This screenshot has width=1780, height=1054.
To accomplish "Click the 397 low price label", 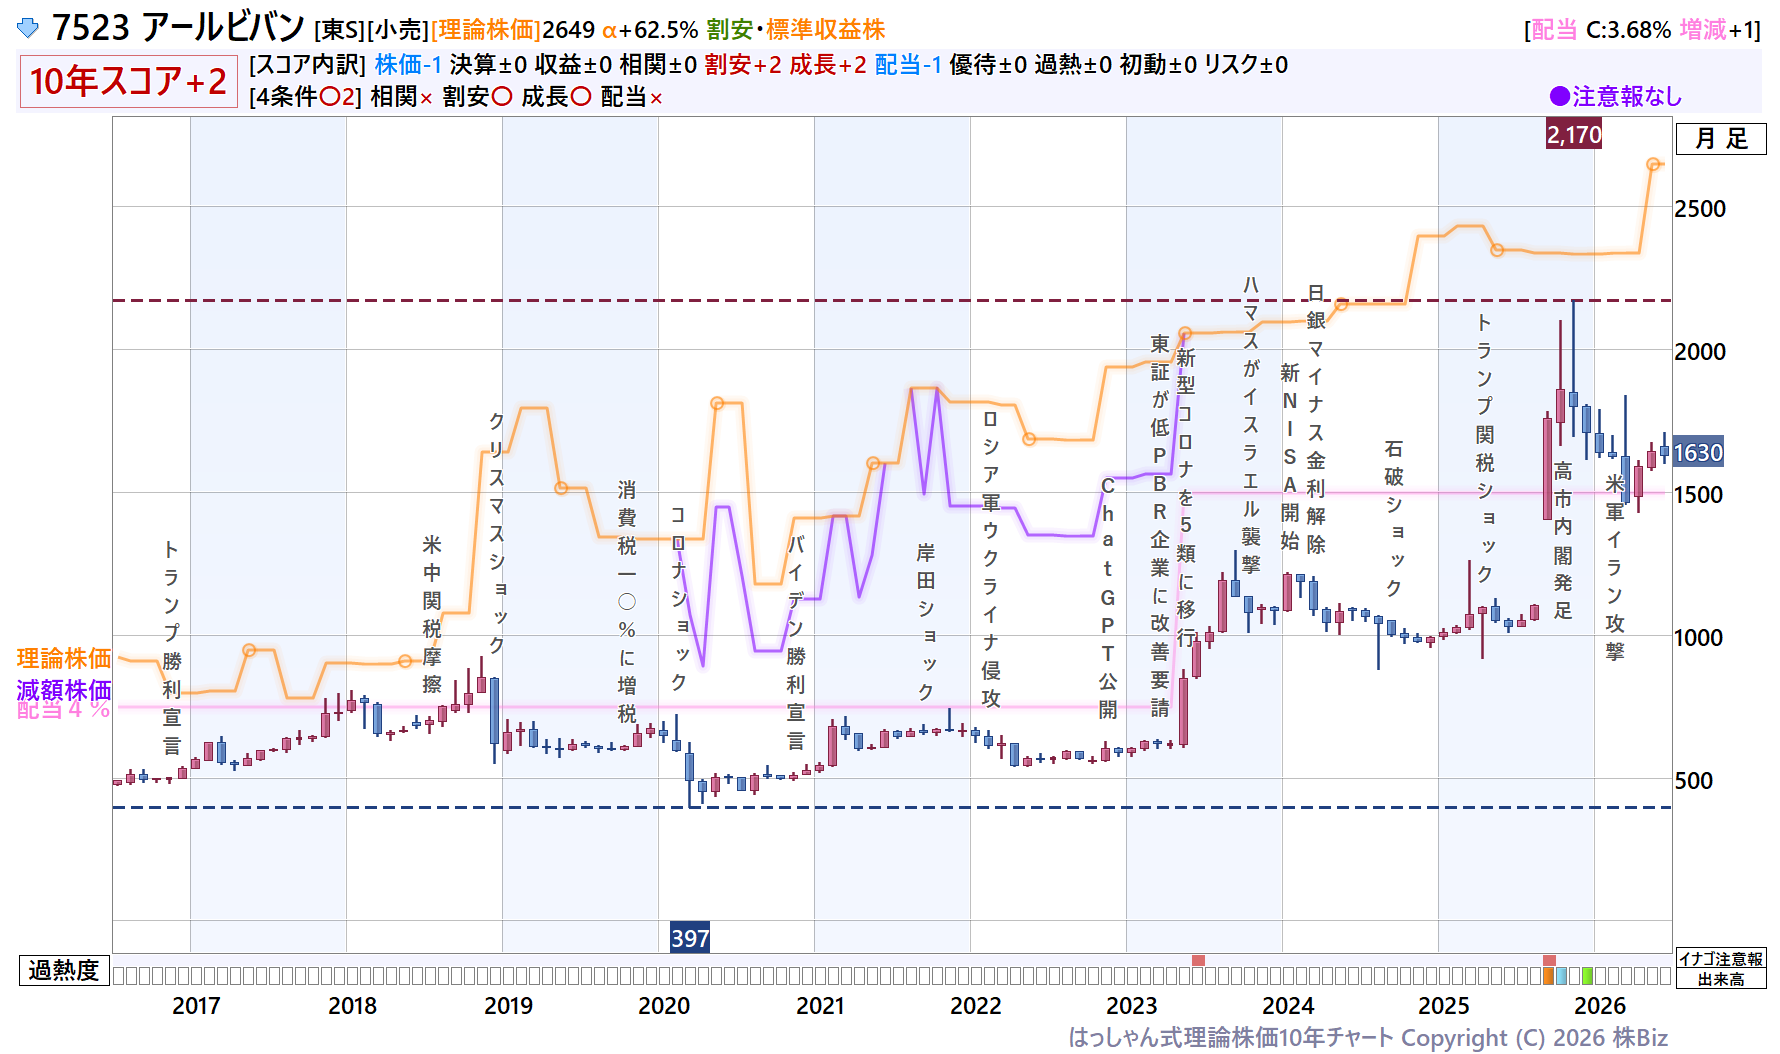I will pyautogui.click(x=690, y=938).
